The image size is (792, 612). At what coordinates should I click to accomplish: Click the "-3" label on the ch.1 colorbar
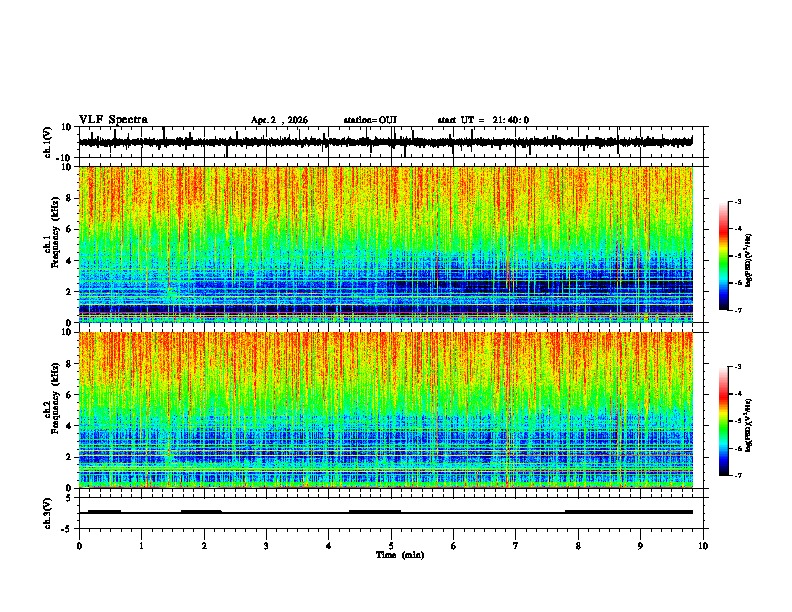(x=738, y=201)
